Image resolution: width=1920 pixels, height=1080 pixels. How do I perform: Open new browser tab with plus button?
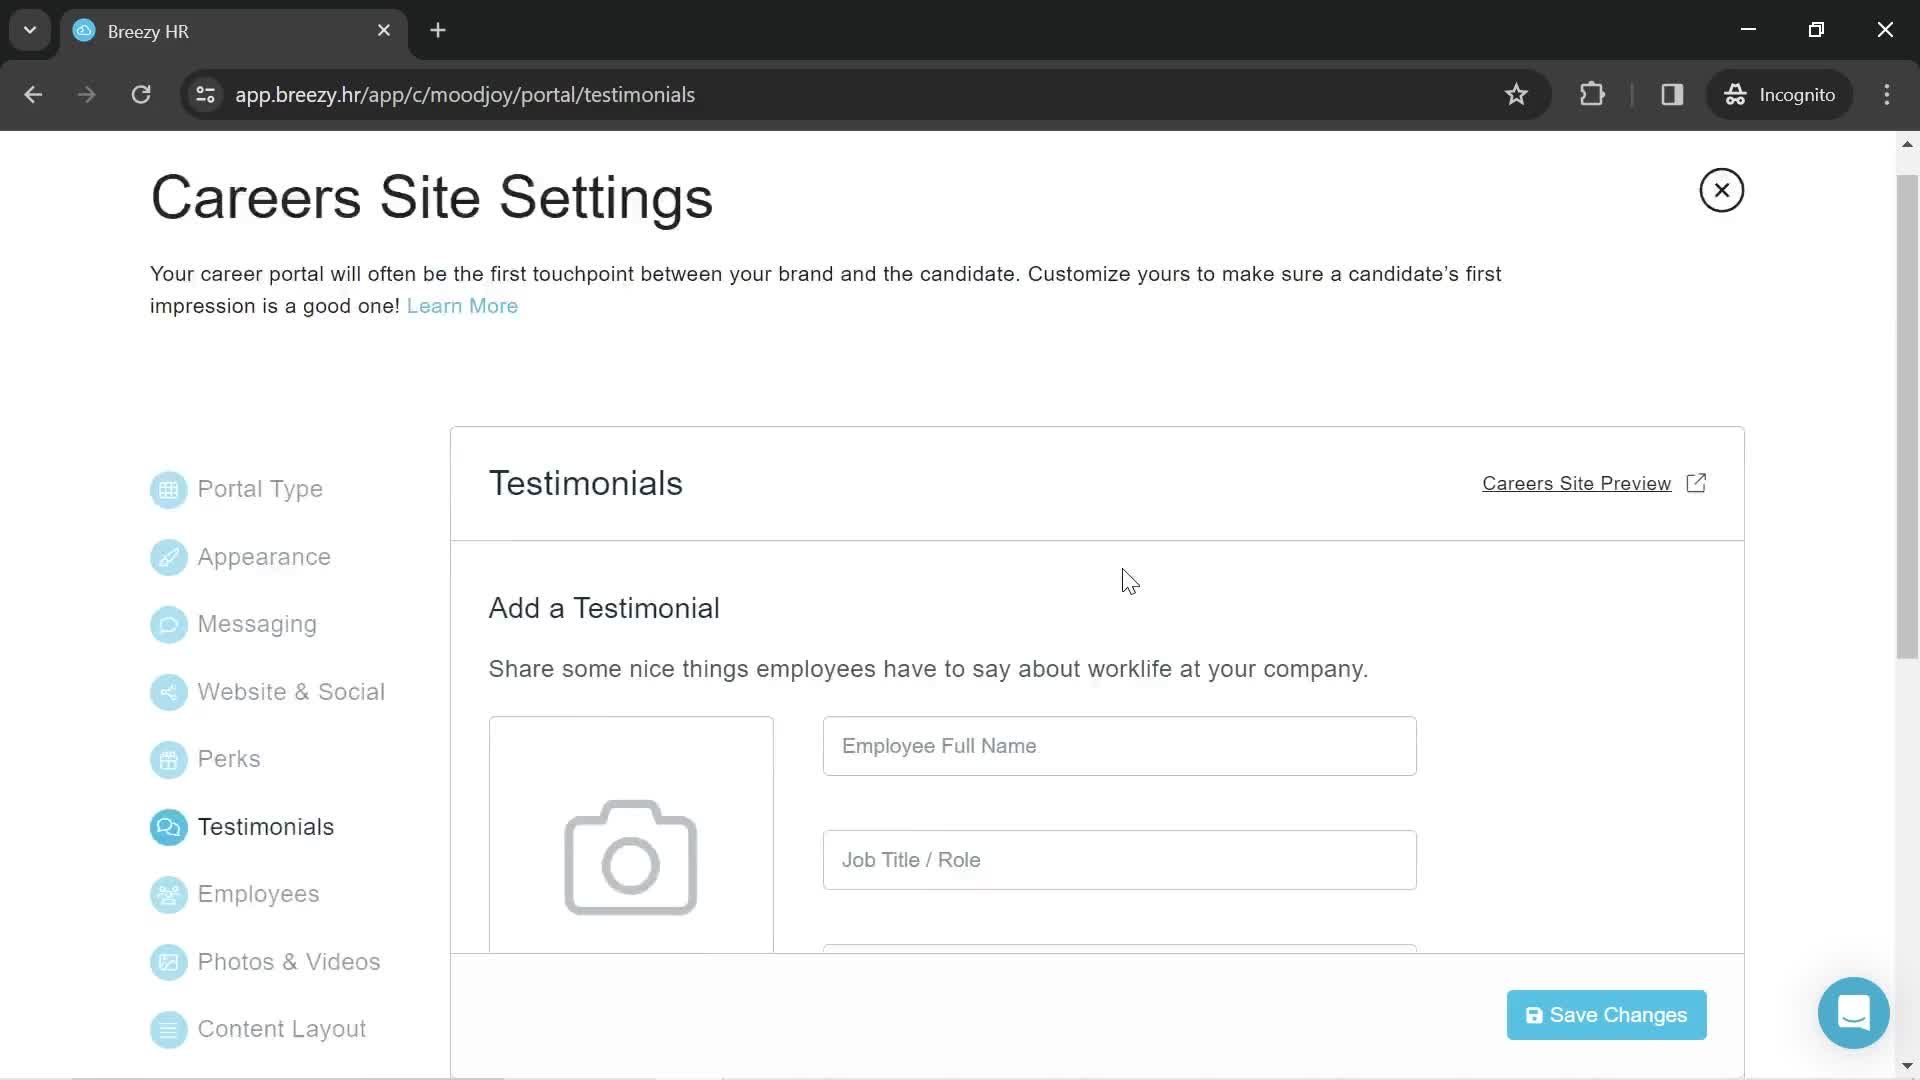point(439,29)
